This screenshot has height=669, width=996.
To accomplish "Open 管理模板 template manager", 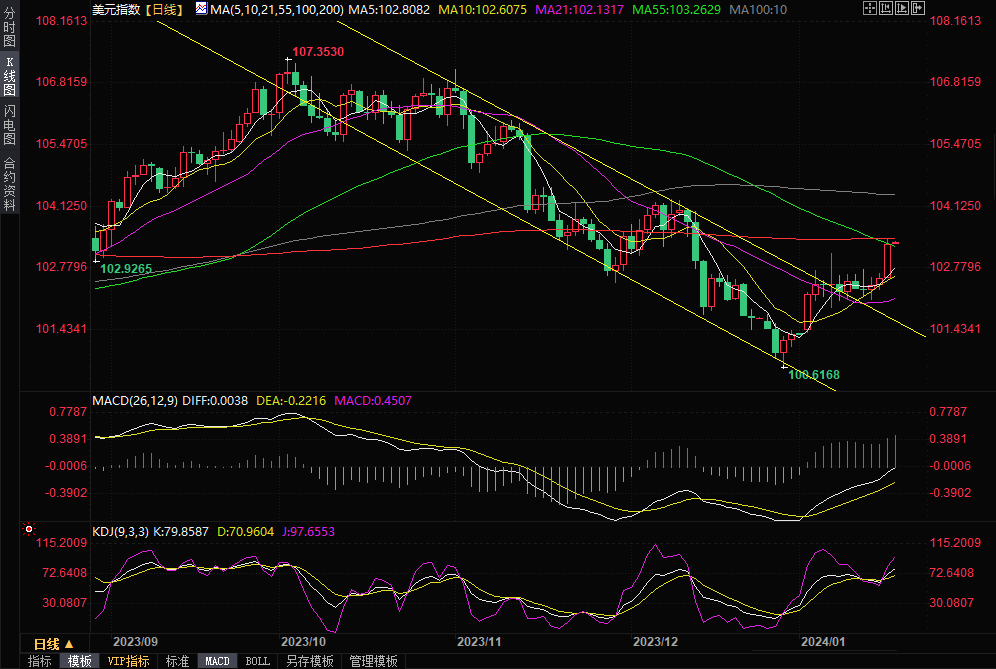I will [372, 661].
